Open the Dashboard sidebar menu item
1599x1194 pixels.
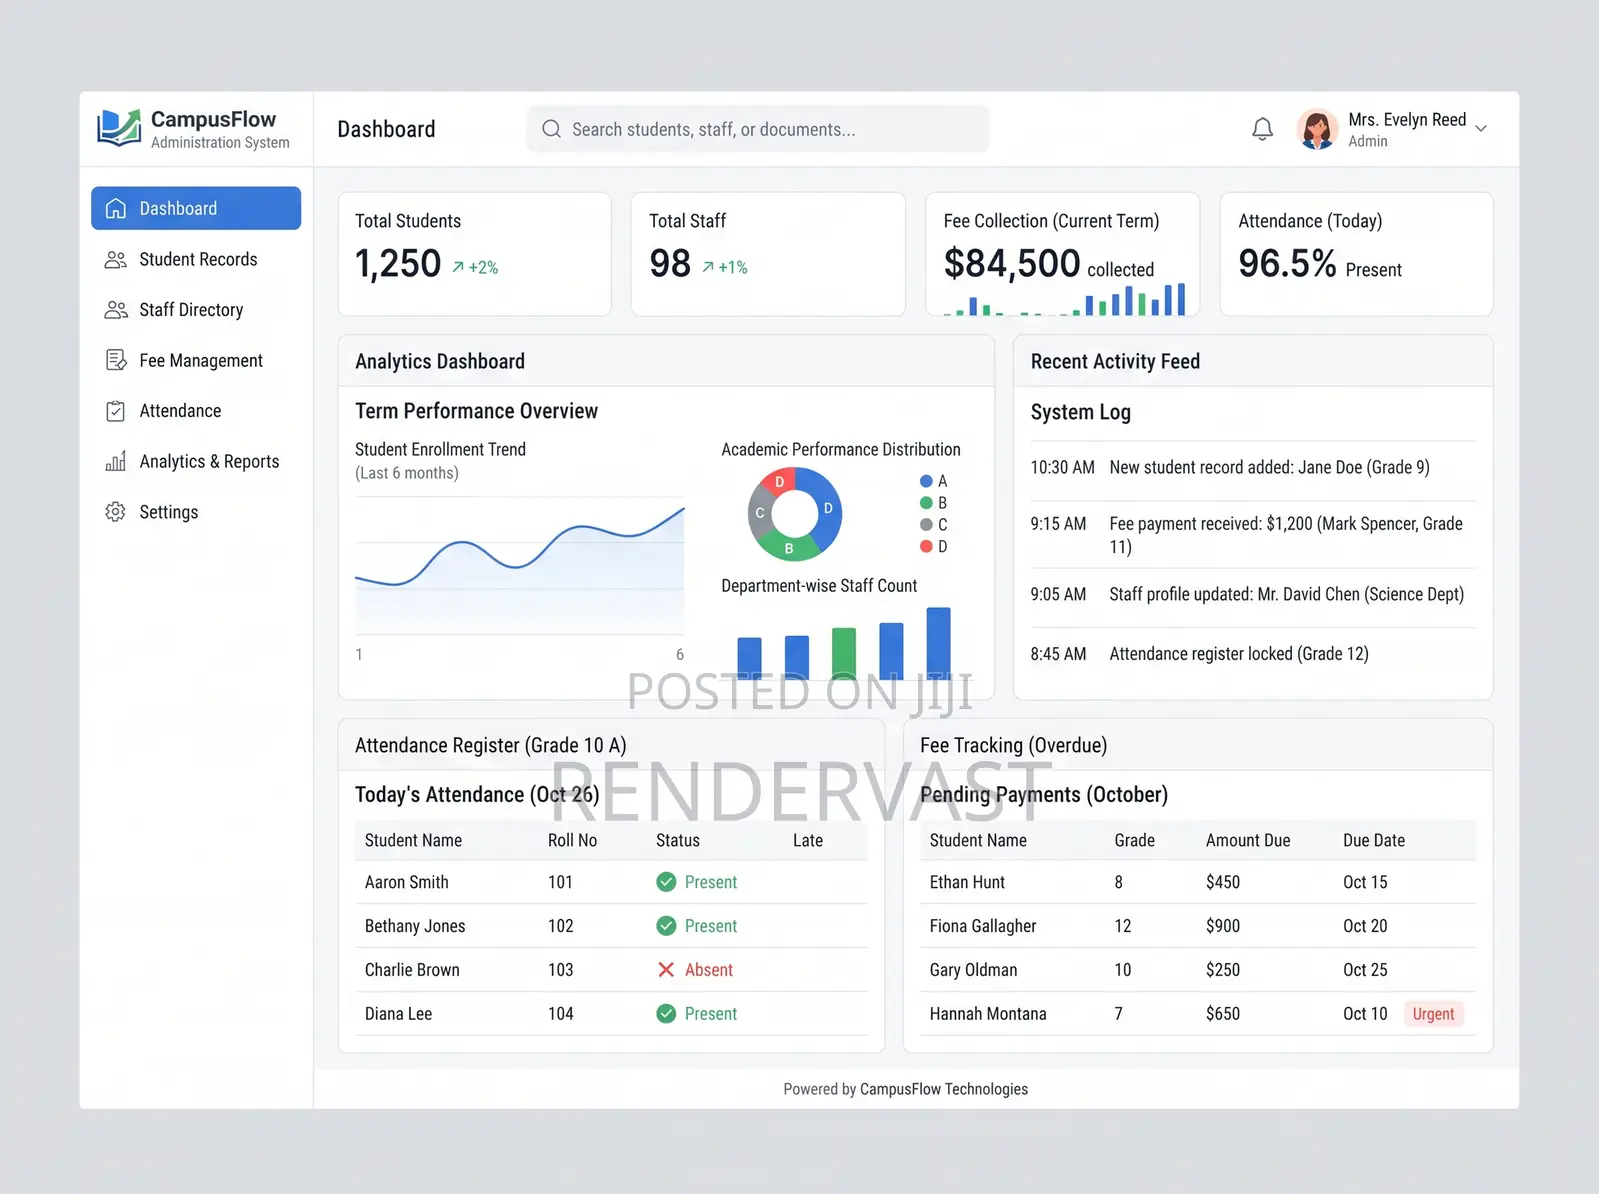tap(196, 208)
